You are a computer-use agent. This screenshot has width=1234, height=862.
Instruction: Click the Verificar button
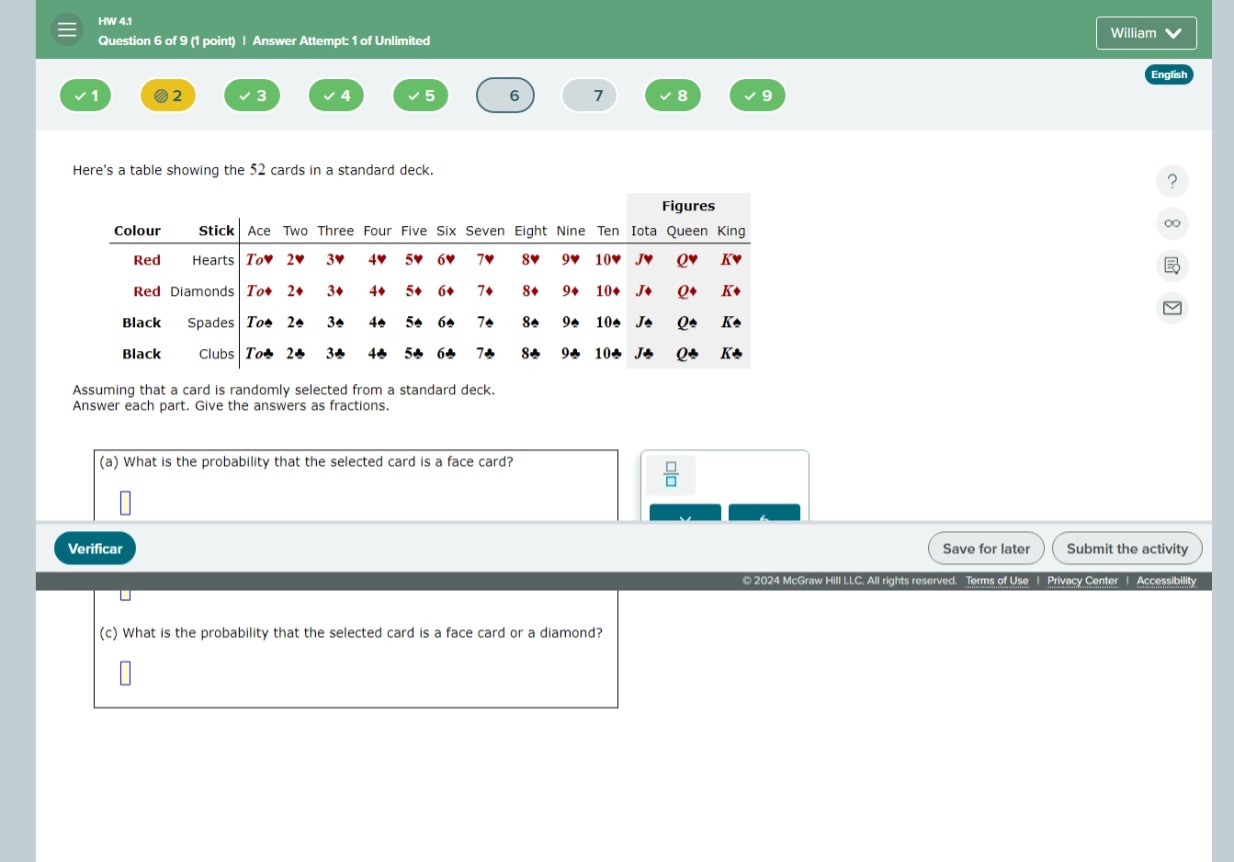pos(95,548)
